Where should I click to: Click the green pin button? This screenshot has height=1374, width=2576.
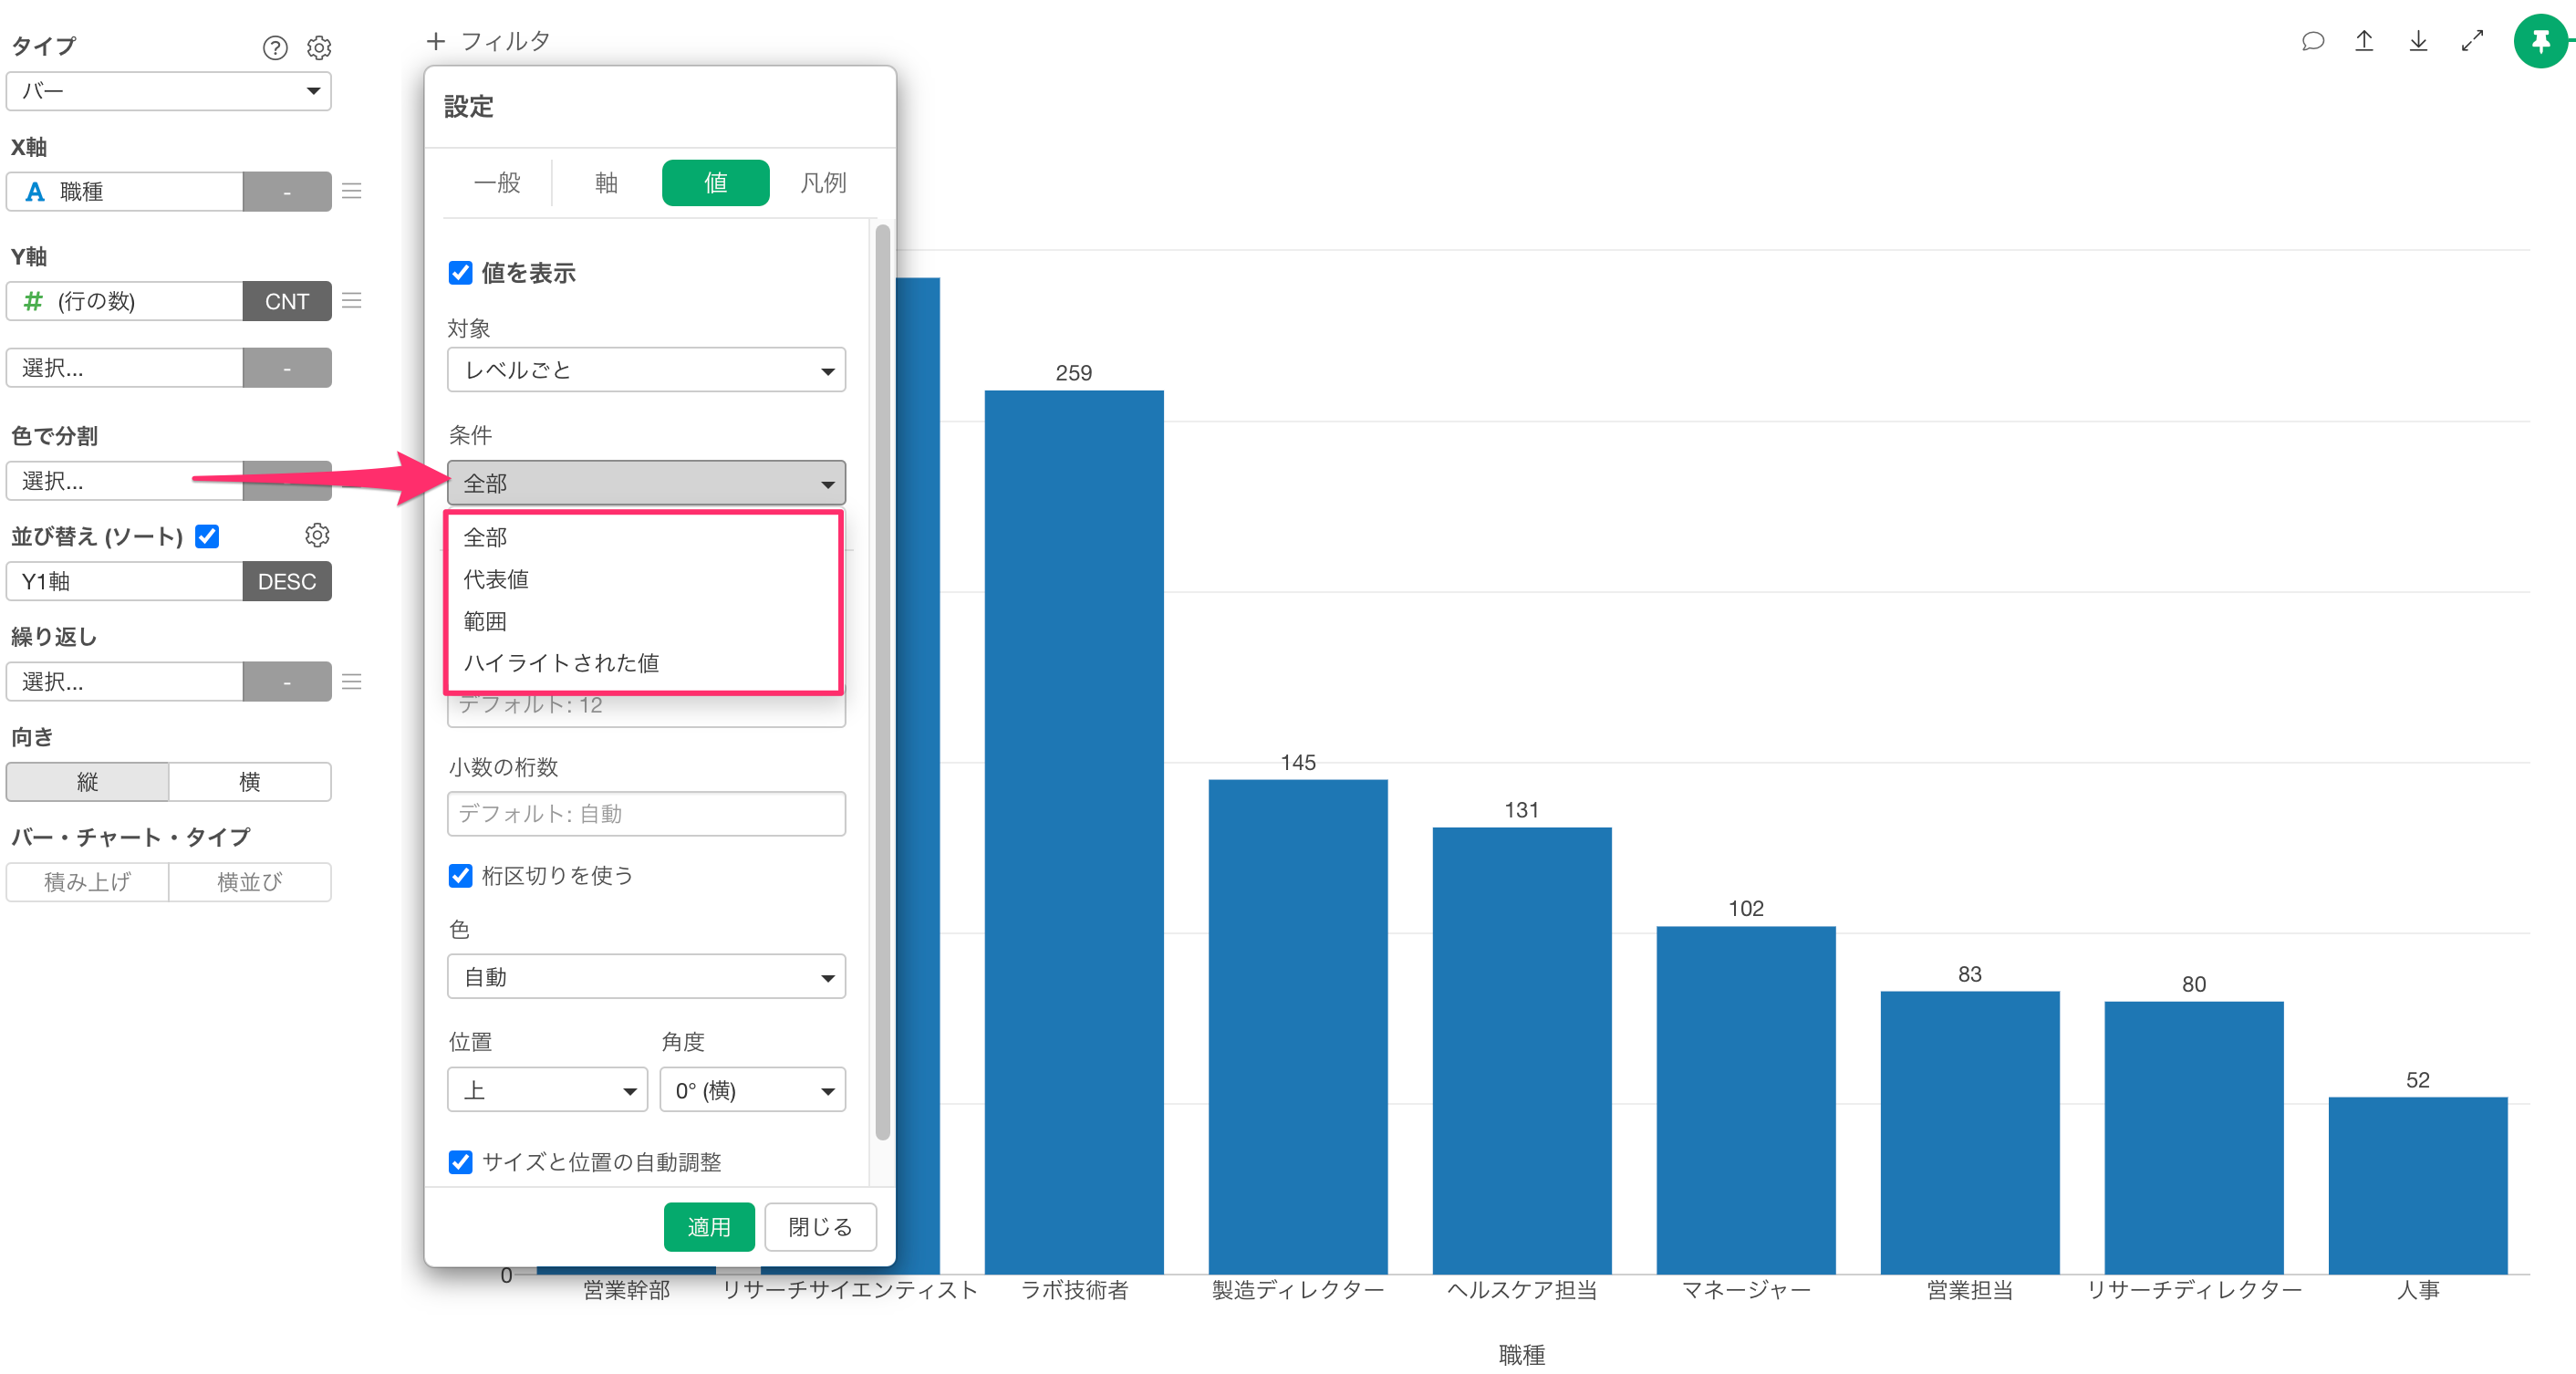pos(2540,41)
